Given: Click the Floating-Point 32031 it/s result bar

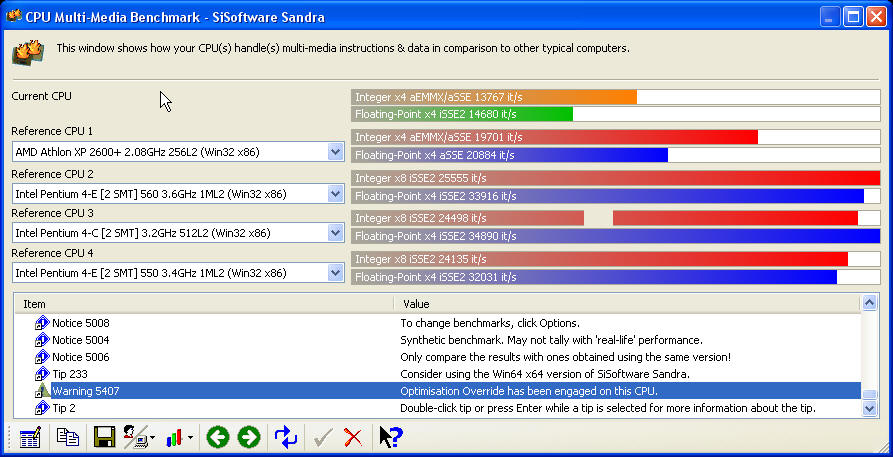Looking at the screenshot, I should tap(616, 277).
